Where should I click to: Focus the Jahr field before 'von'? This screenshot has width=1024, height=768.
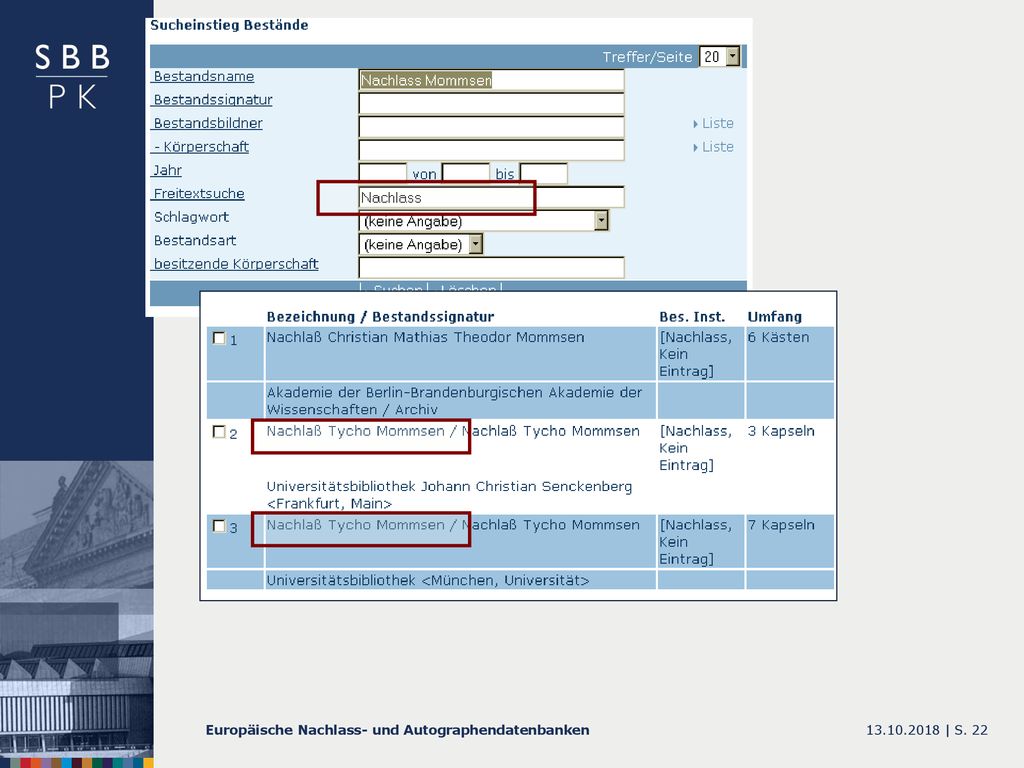click(383, 174)
